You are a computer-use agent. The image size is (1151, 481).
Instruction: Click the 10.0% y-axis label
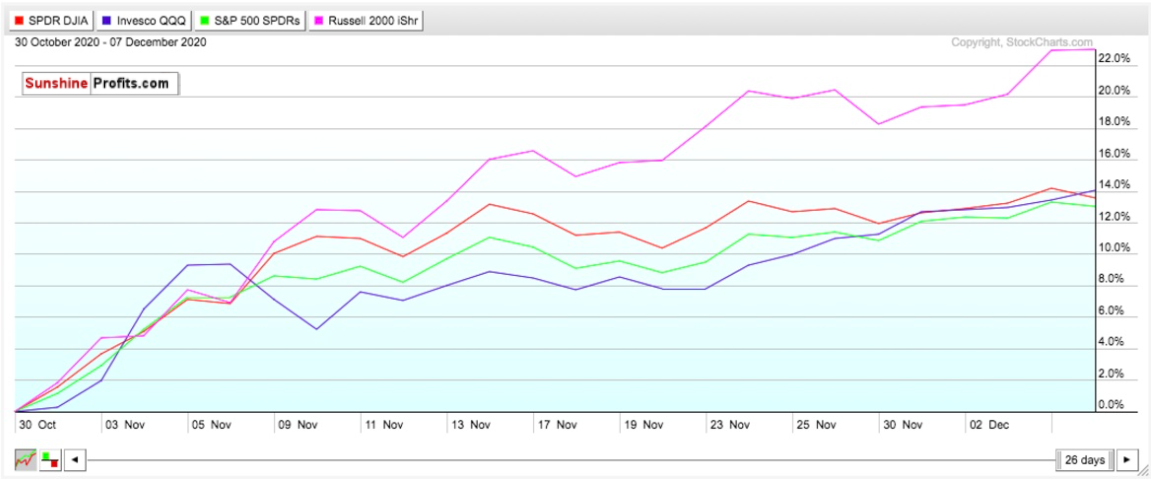[1114, 248]
